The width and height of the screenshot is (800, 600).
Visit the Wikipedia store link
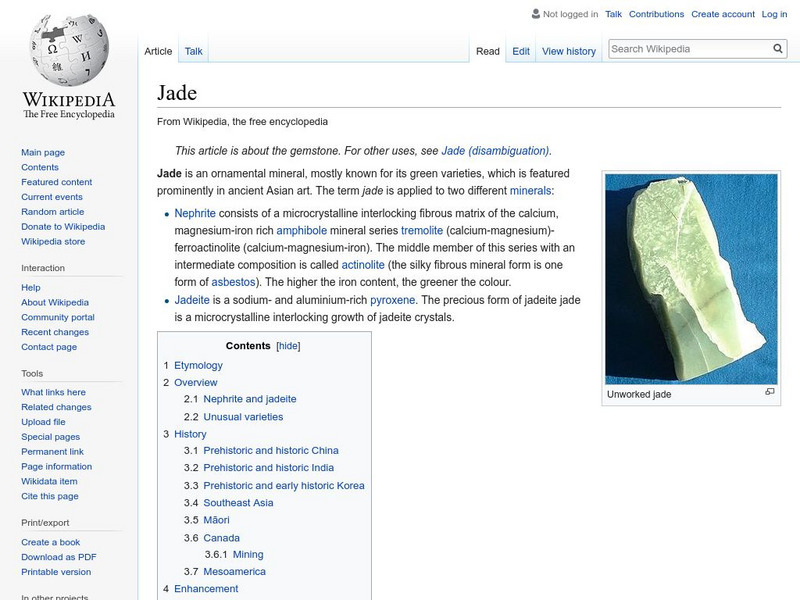click(53, 241)
